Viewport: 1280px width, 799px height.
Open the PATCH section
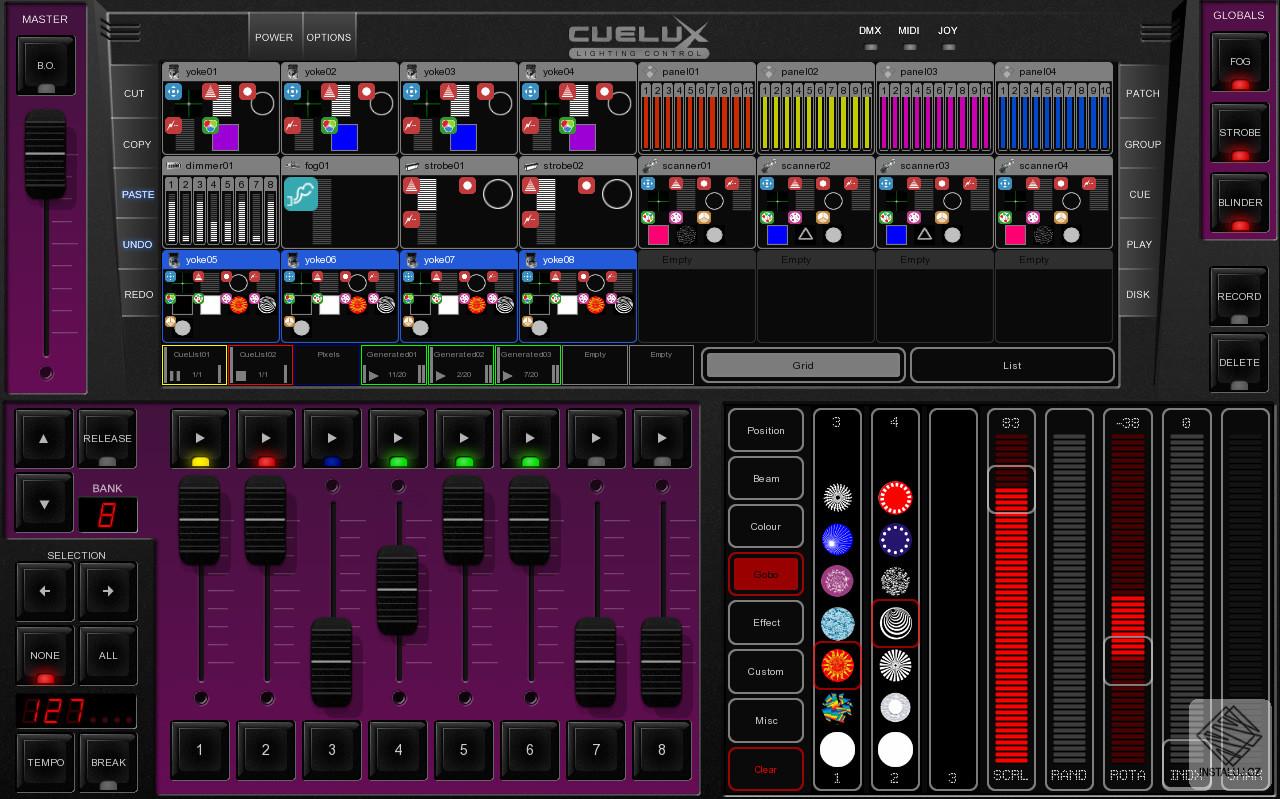pyautogui.click(x=1142, y=94)
